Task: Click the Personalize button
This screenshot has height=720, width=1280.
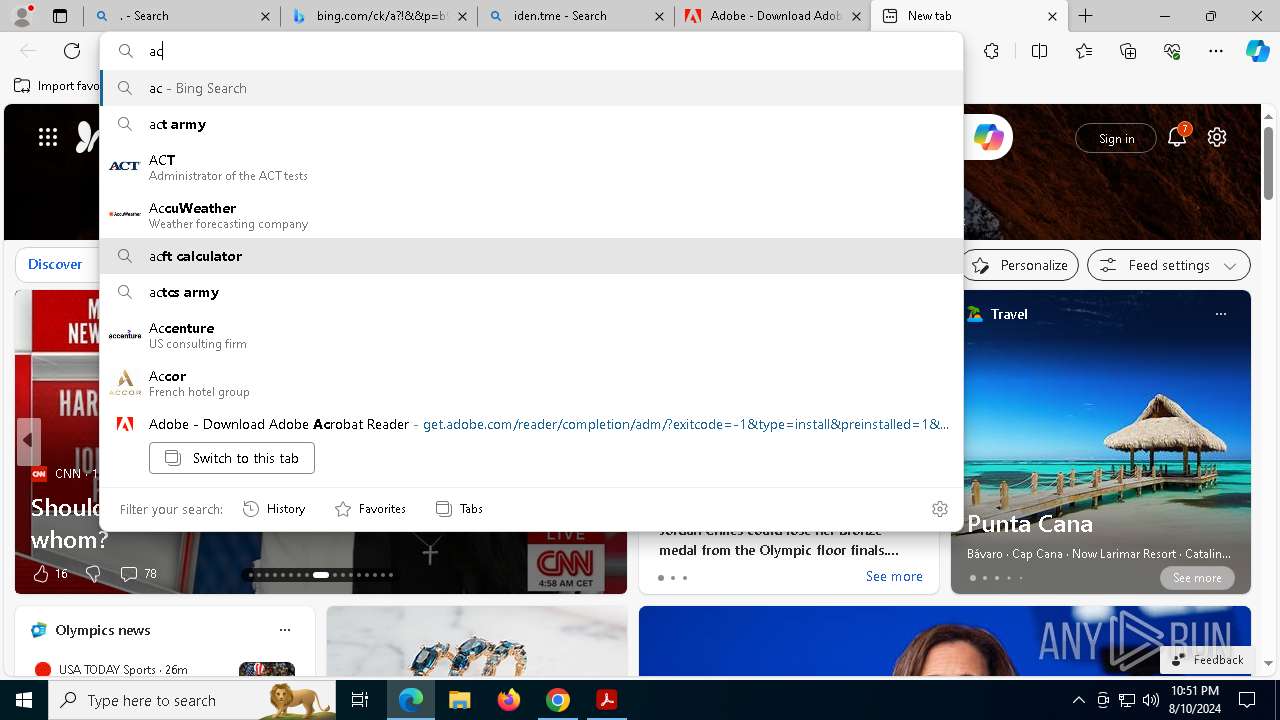Action: point(1020,265)
